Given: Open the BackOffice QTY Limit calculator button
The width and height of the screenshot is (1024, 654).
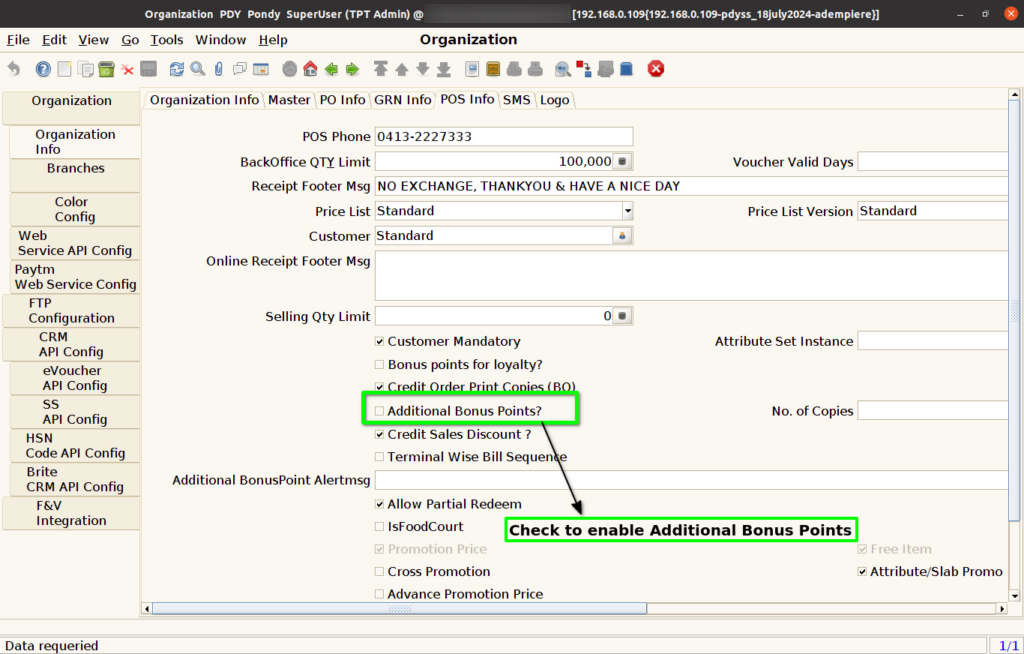Looking at the screenshot, I should [622, 161].
